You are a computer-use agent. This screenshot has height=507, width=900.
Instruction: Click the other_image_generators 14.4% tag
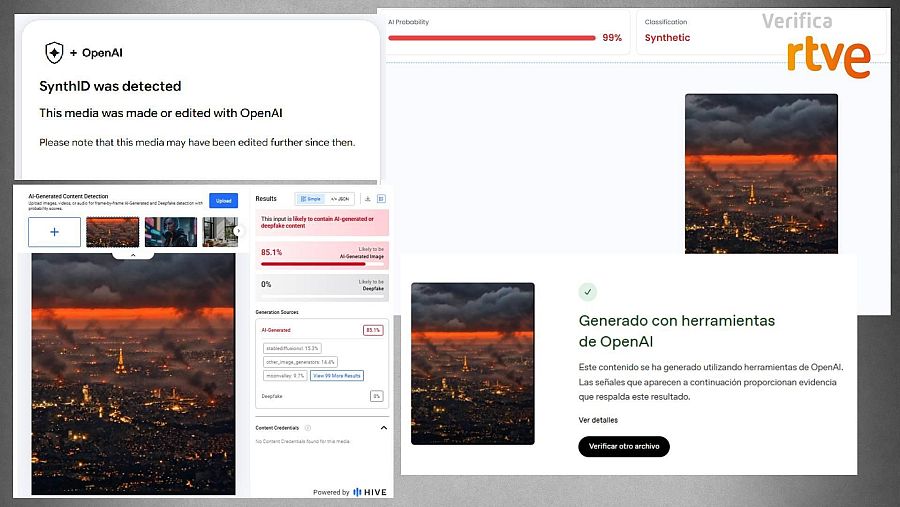[300, 362]
